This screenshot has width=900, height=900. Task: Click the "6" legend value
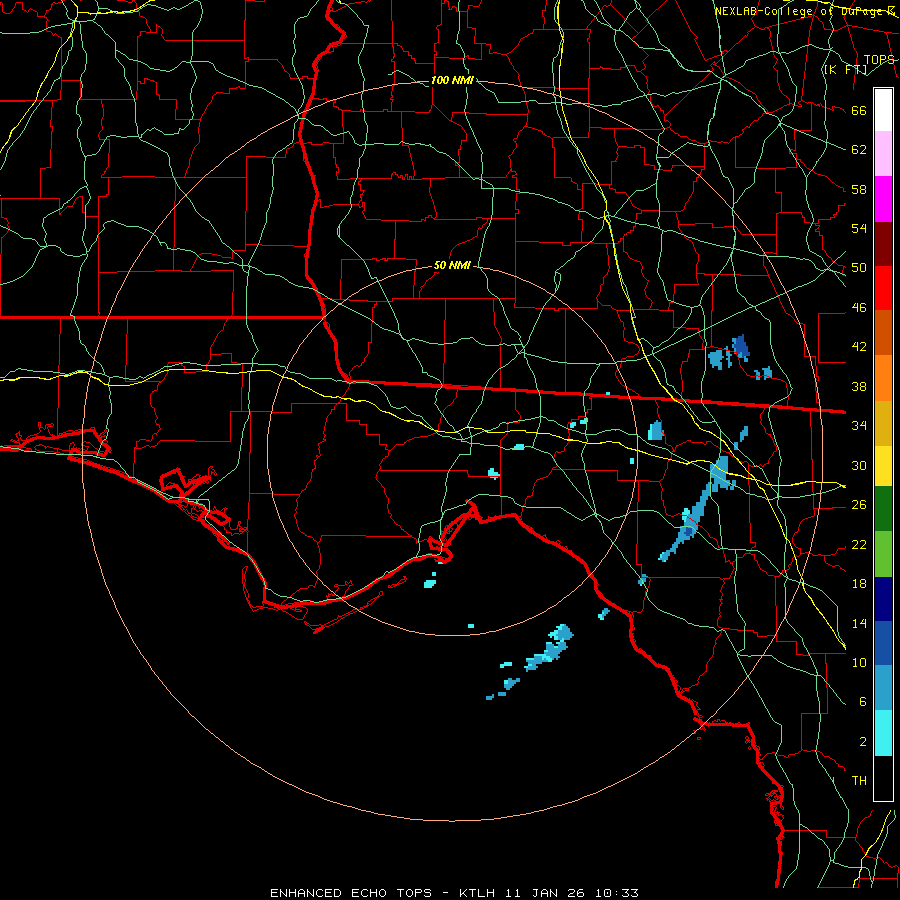[863, 703]
